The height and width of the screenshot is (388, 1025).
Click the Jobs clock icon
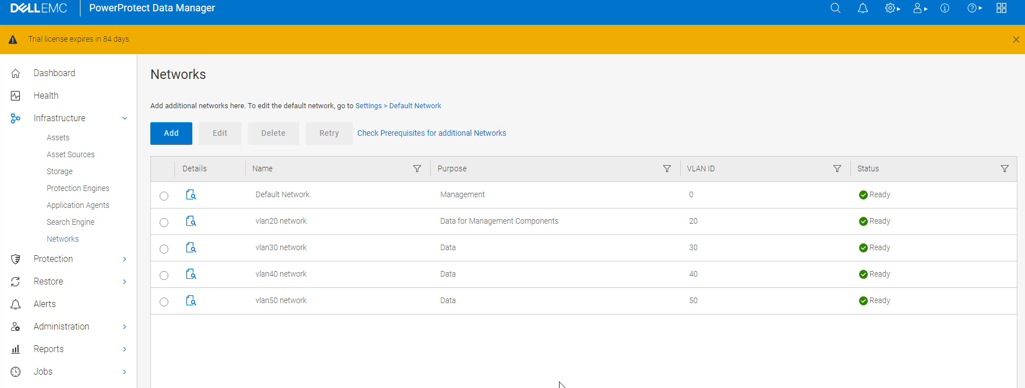(16, 372)
